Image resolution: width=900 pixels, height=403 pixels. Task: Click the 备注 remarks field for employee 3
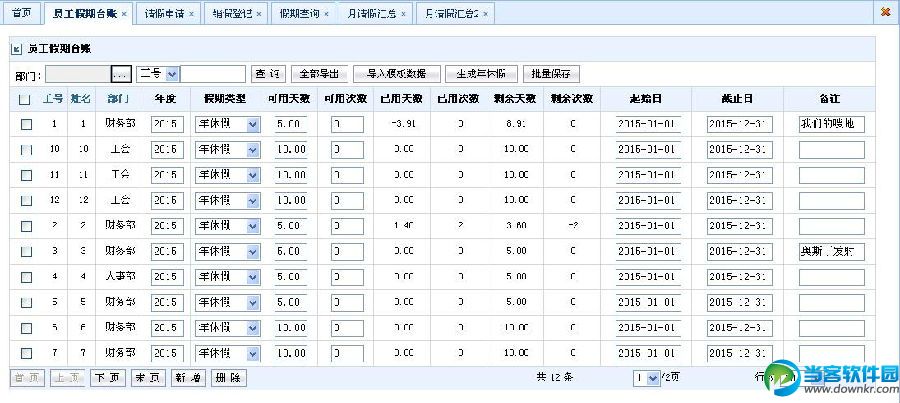(x=831, y=251)
